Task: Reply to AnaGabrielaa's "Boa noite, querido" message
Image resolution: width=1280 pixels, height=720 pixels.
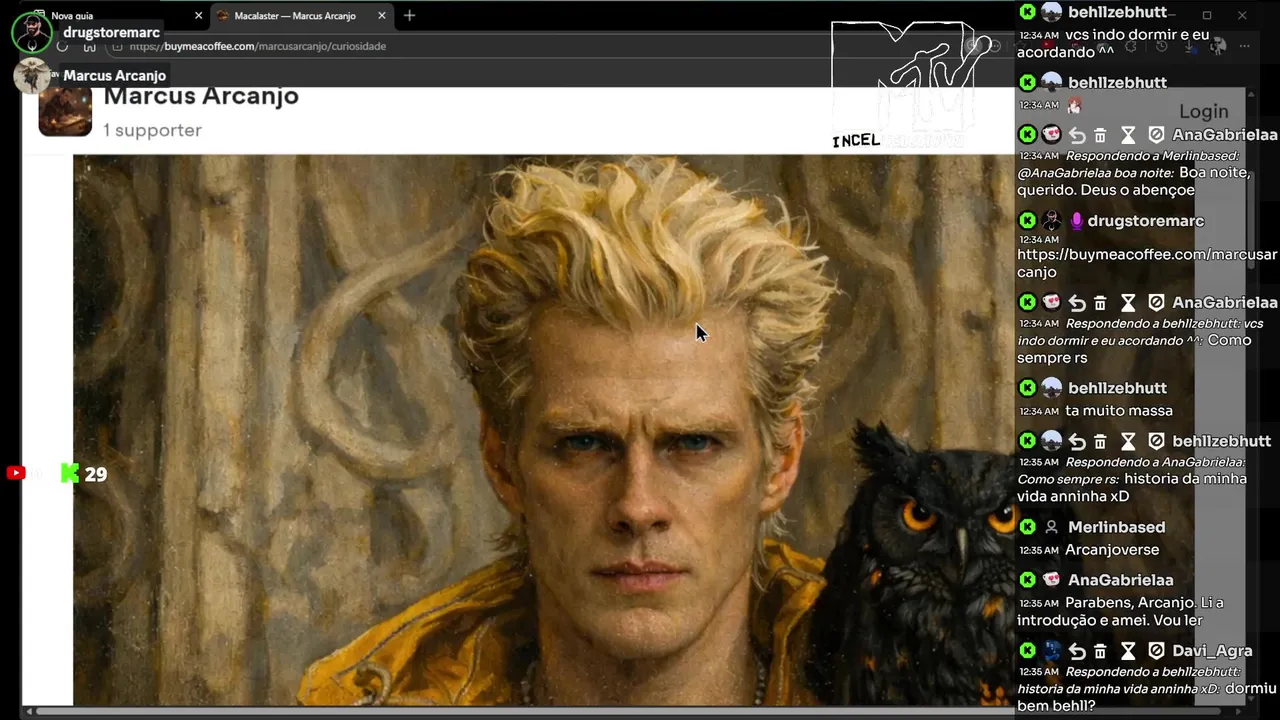Action: point(1077,135)
